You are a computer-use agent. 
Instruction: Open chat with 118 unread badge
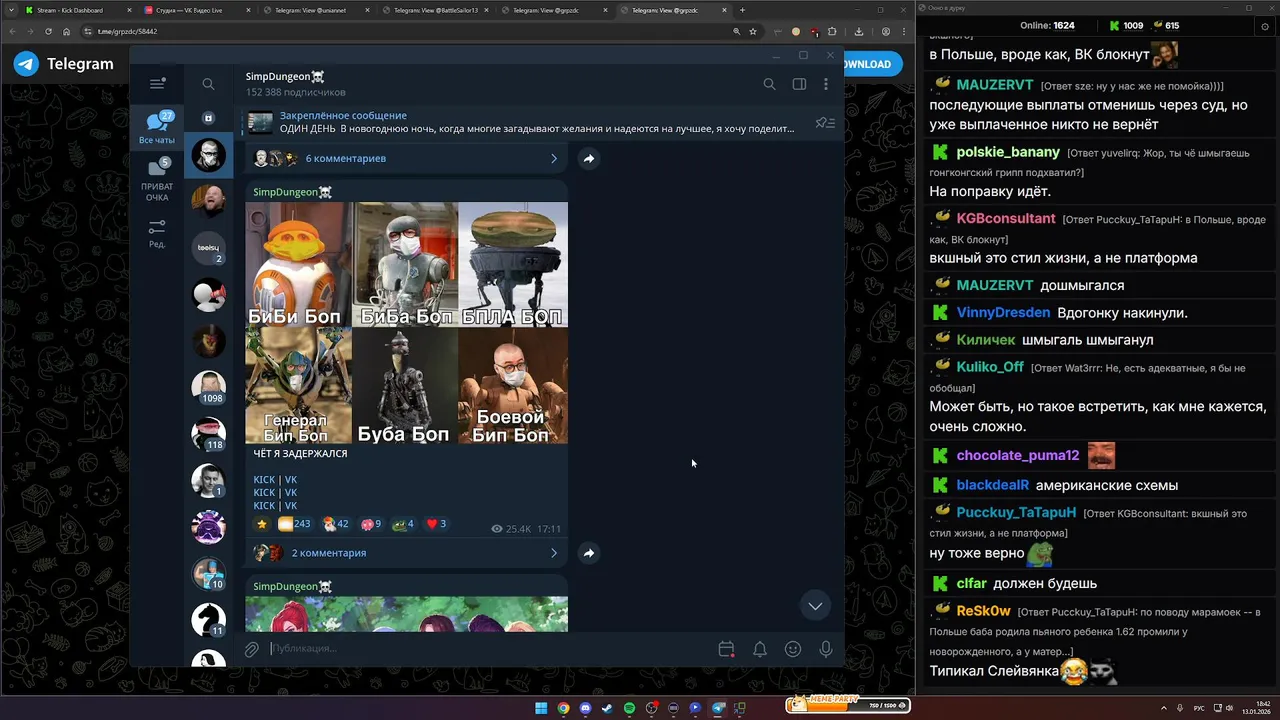pyautogui.click(x=209, y=434)
